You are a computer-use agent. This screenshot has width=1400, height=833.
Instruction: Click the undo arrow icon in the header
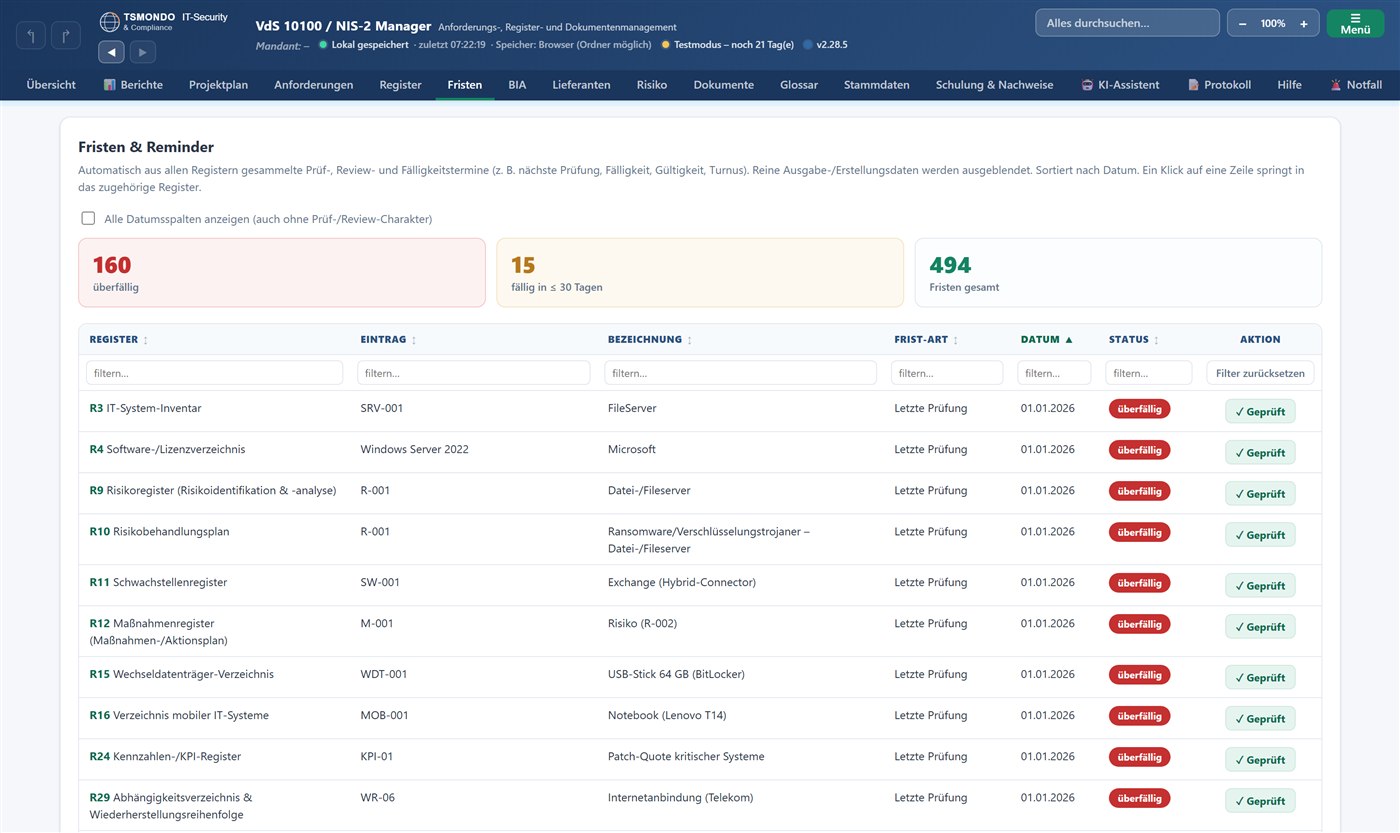click(31, 36)
